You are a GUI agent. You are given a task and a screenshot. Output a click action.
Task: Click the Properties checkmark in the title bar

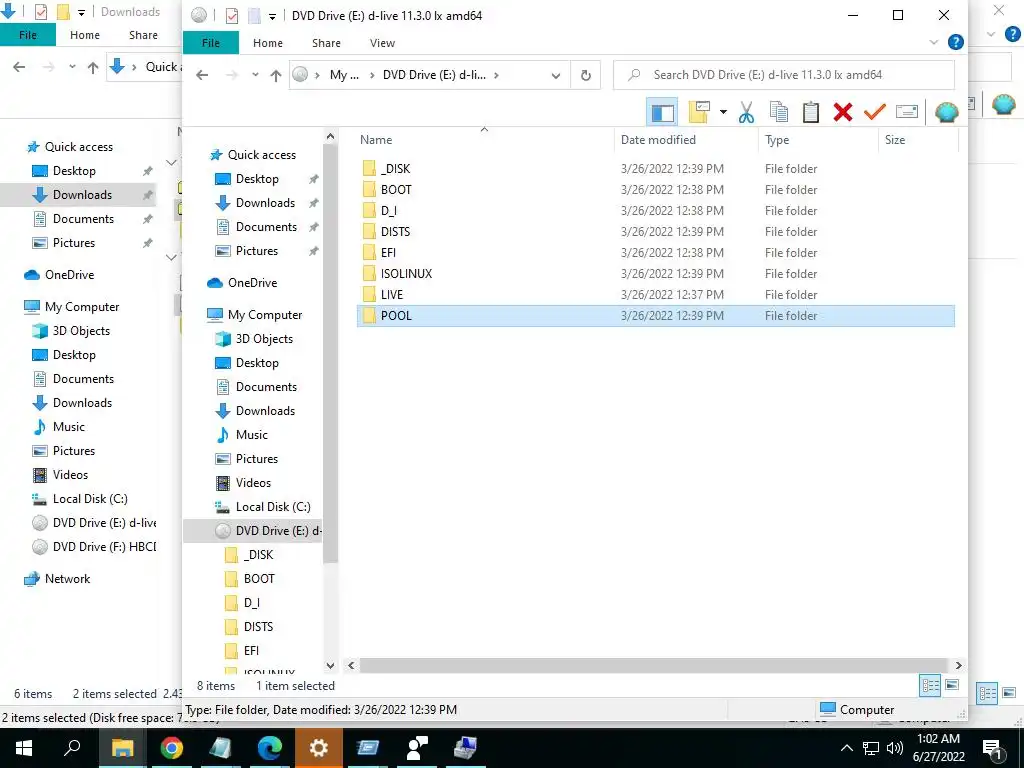232,16
